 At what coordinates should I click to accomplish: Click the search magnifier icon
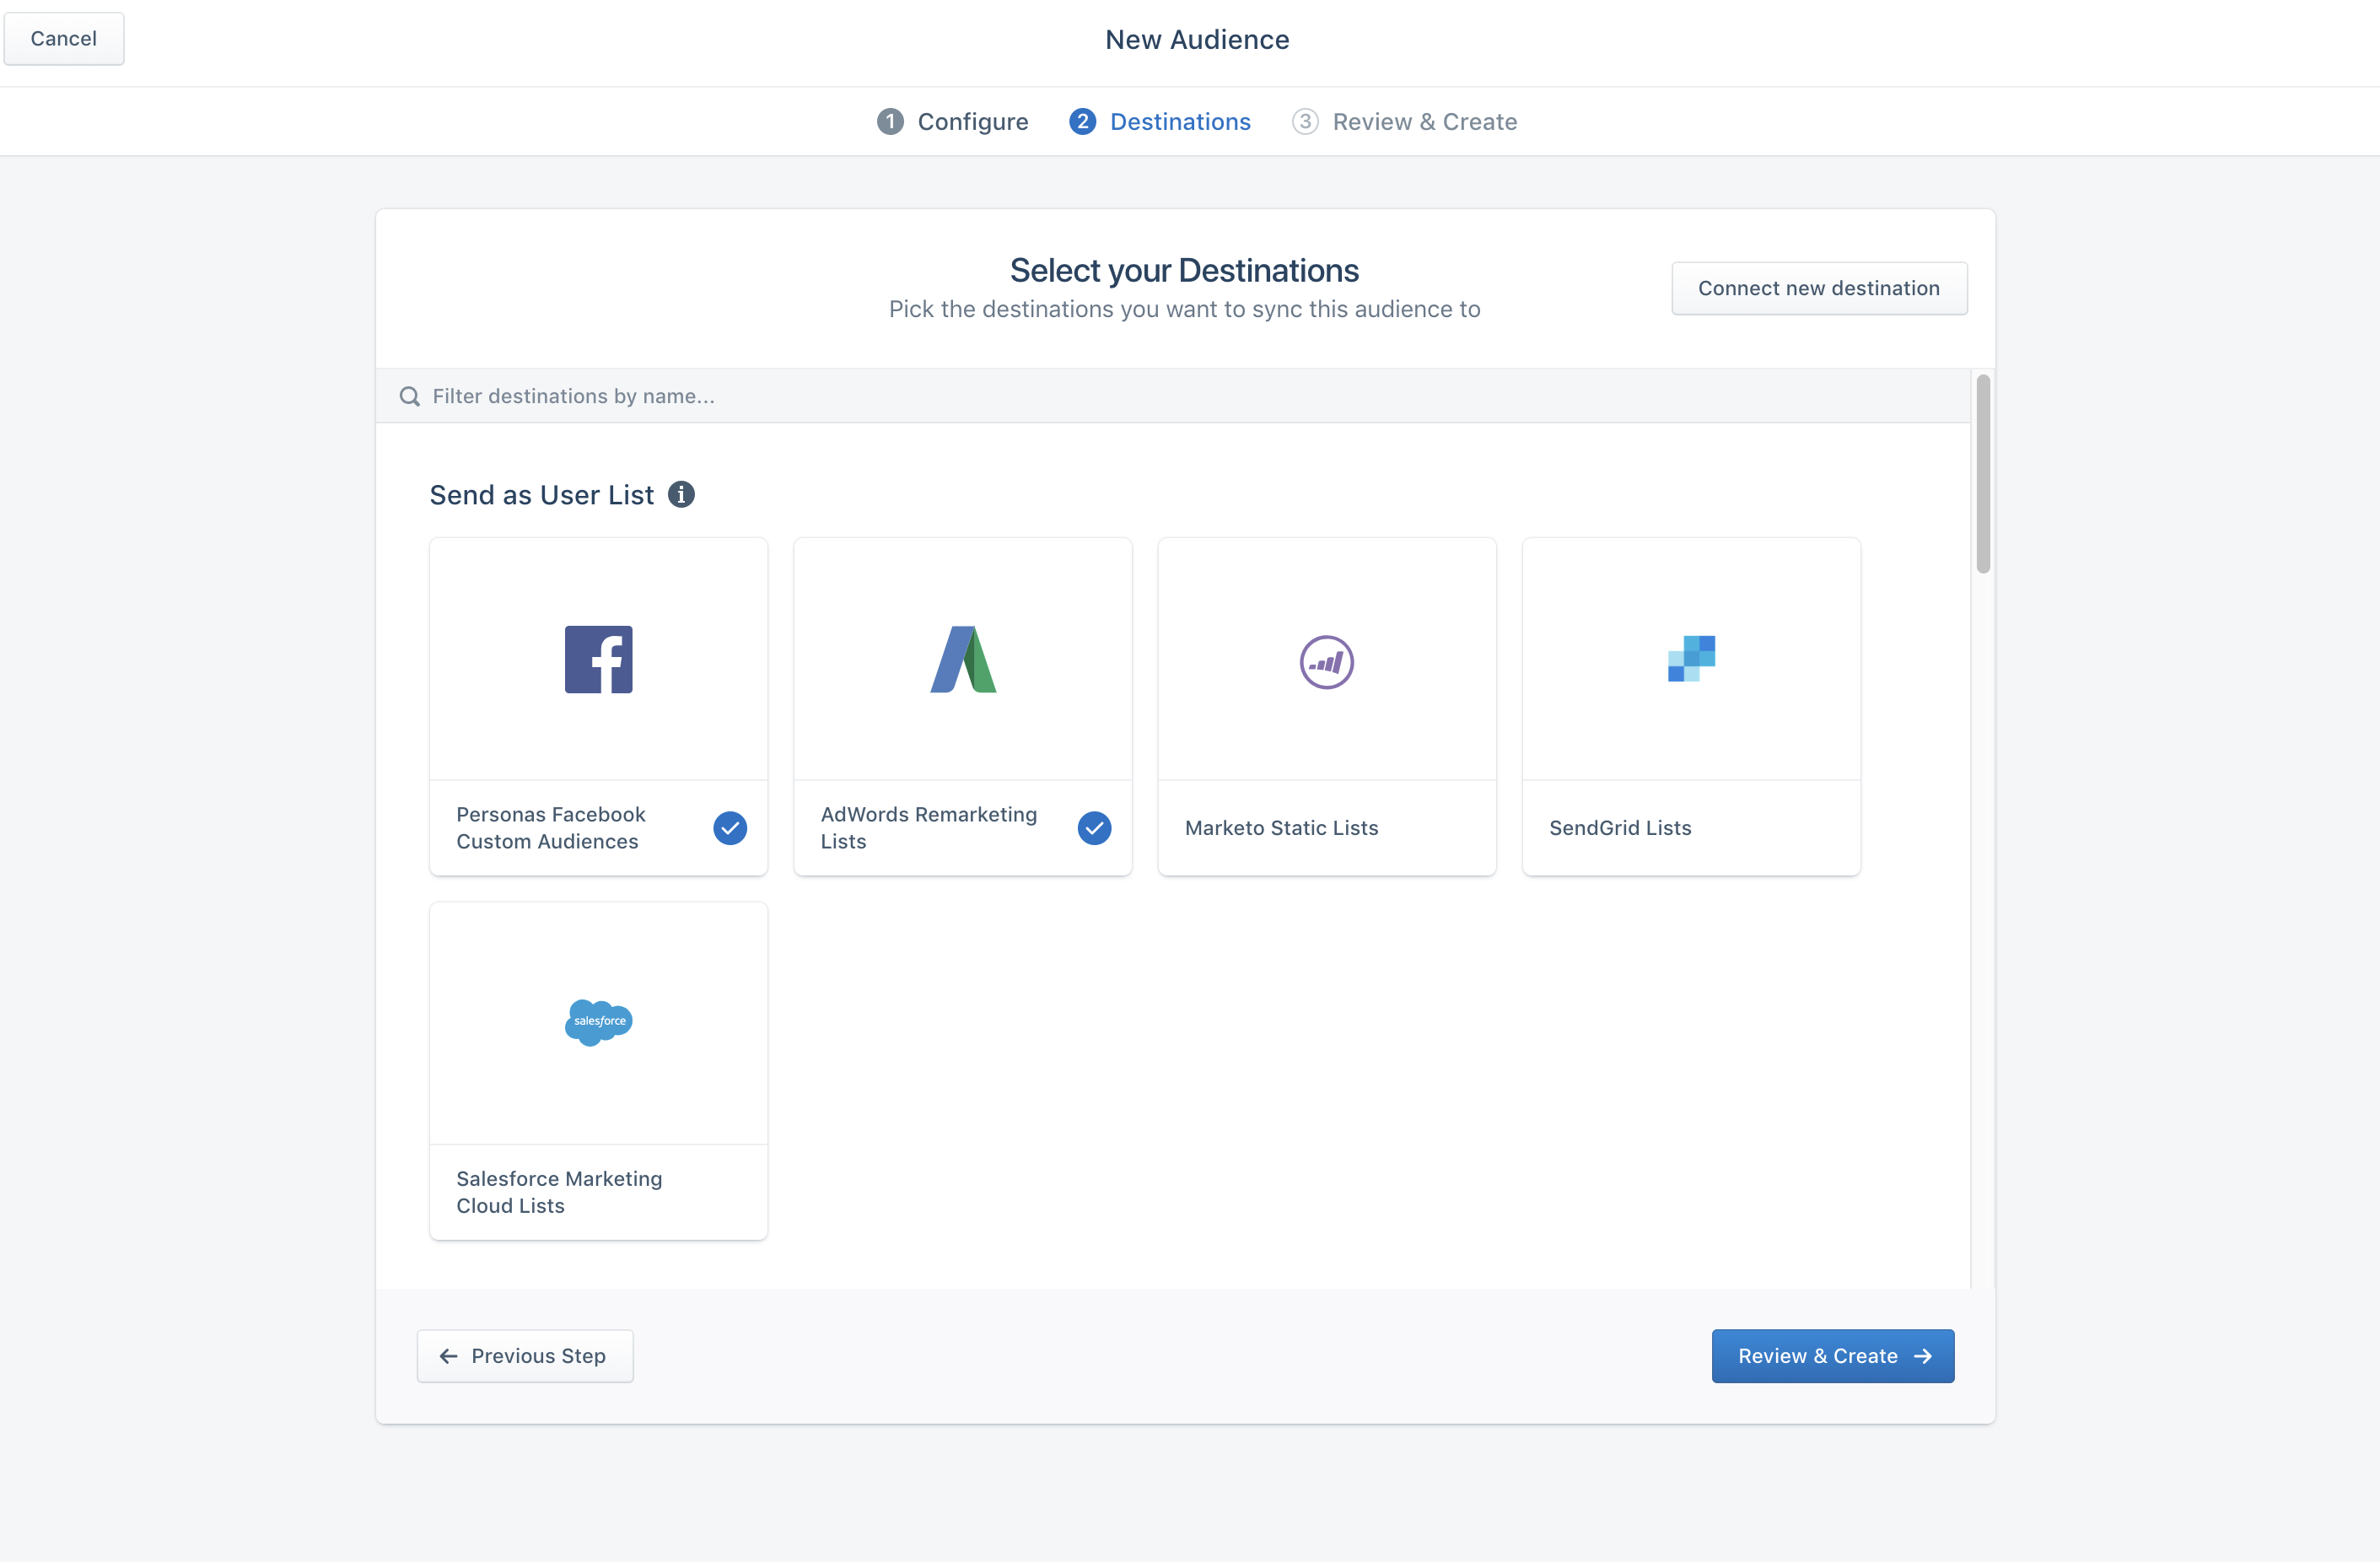coord(409,396)
